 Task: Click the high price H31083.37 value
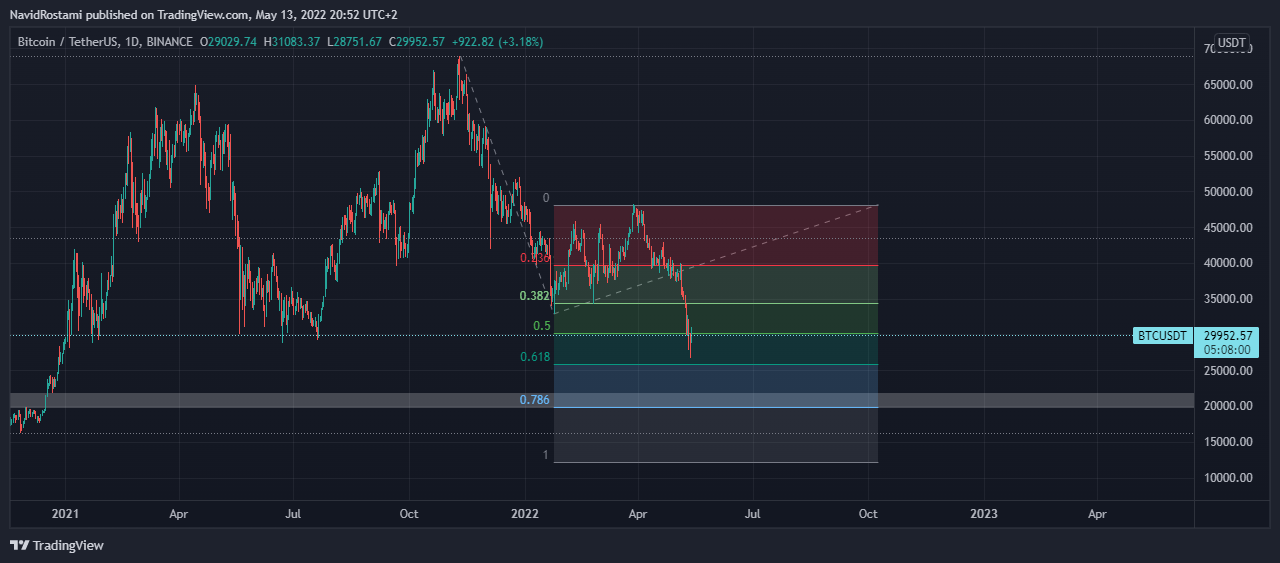(292, 42)
